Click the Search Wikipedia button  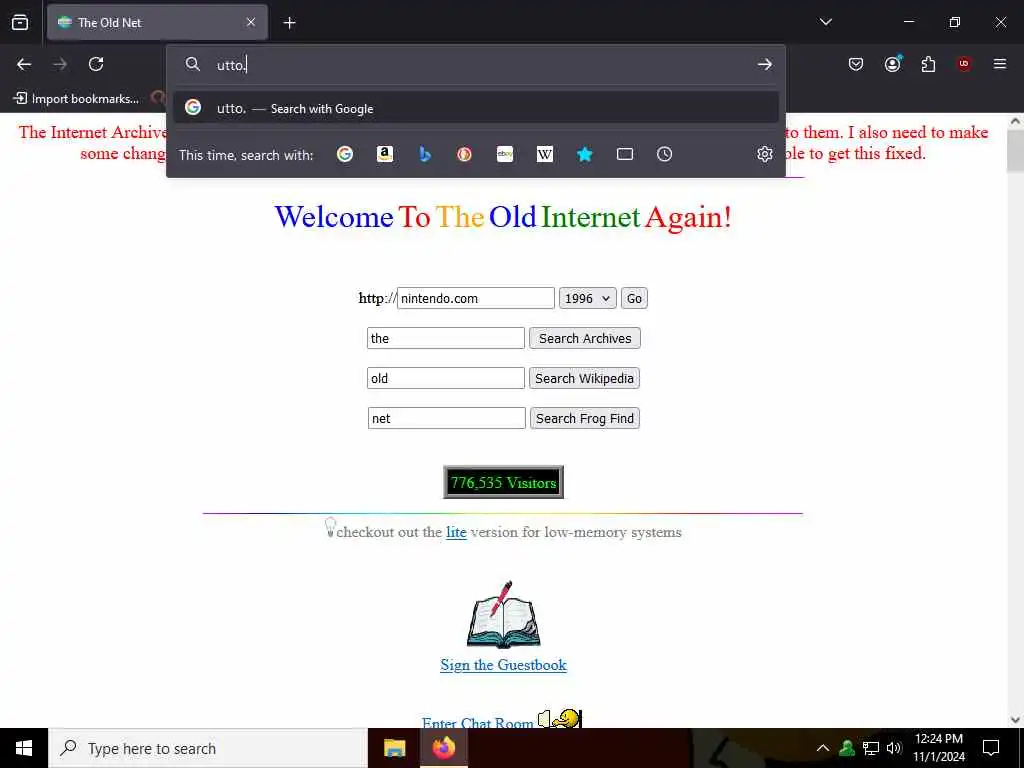tap(584, 378)
